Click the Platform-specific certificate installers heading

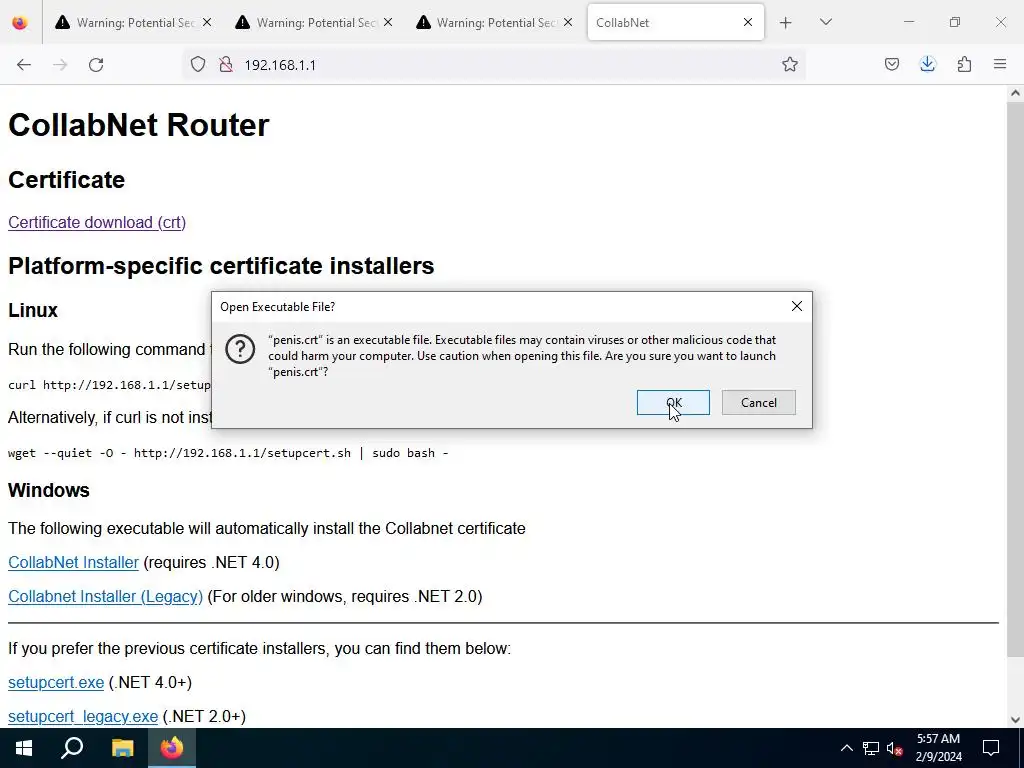coord(221,266)
